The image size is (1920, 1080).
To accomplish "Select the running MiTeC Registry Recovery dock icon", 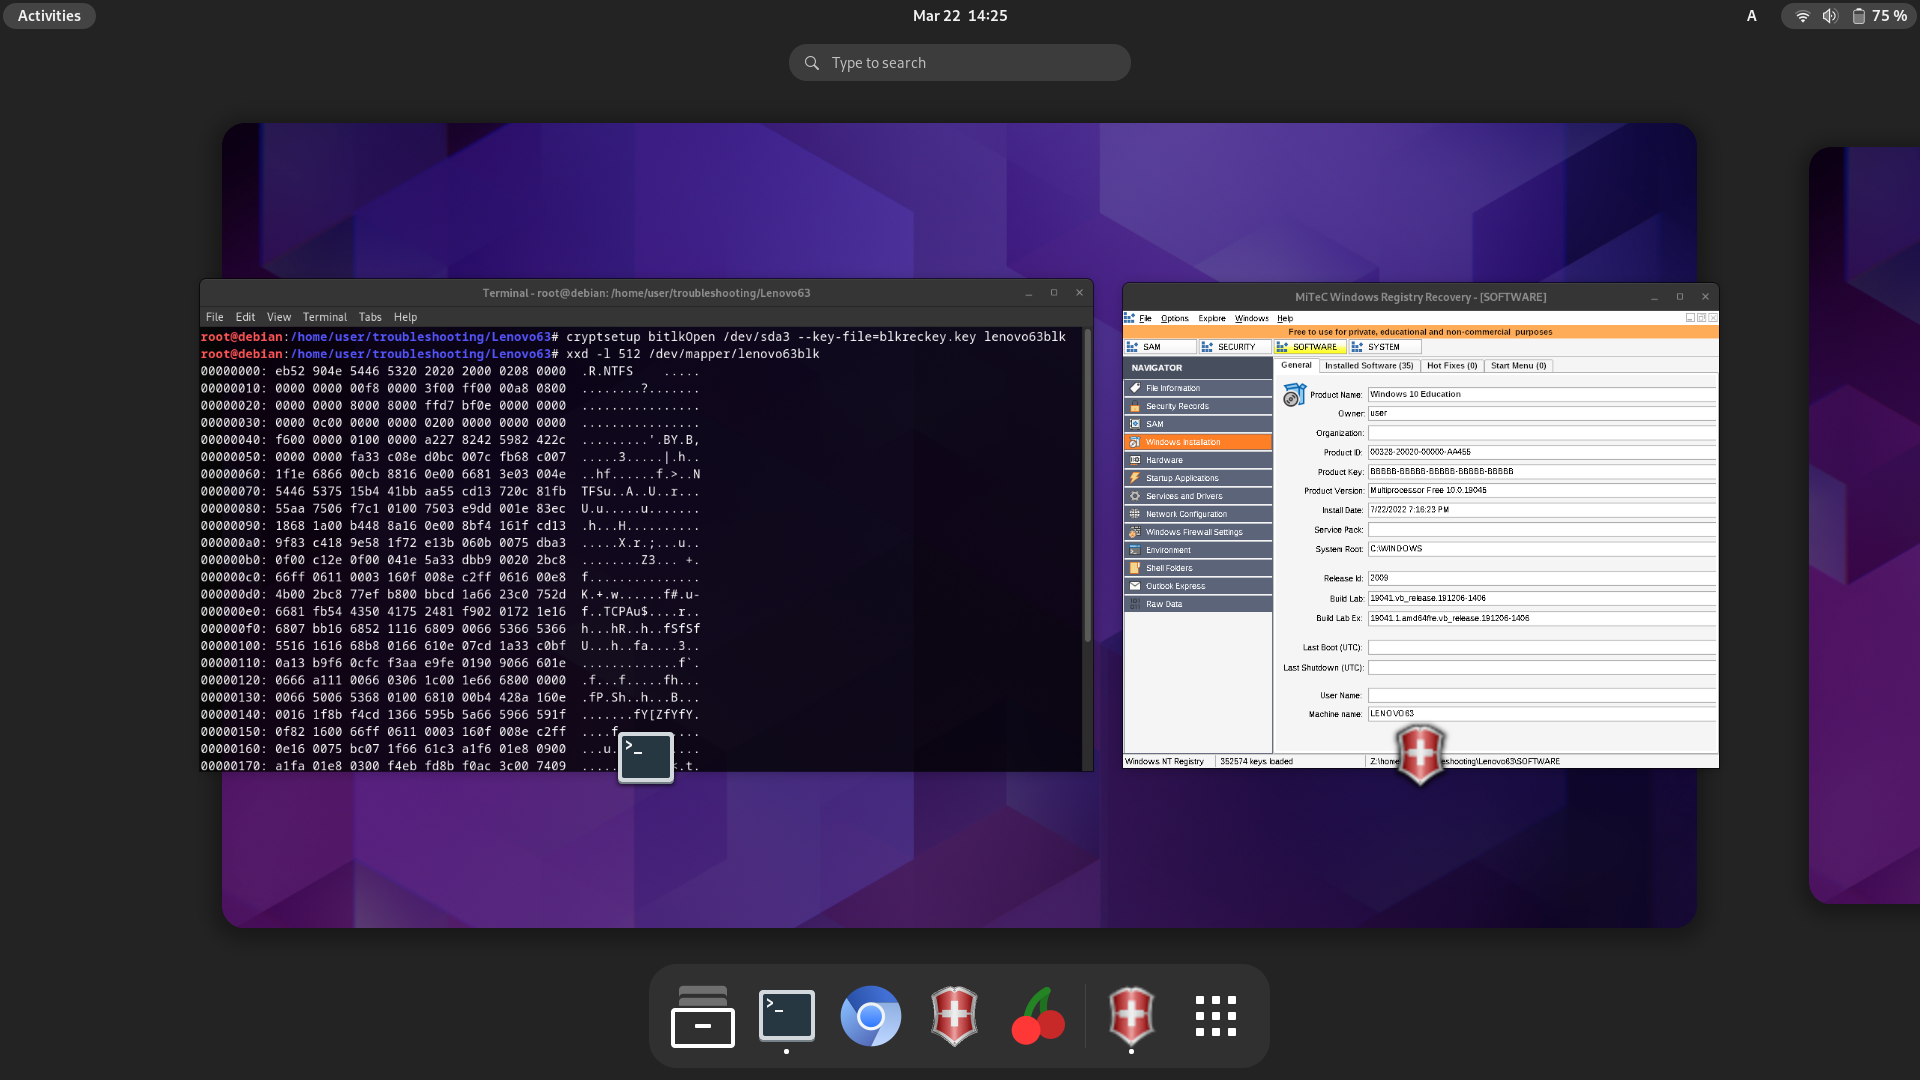I will point(1131,1016).
